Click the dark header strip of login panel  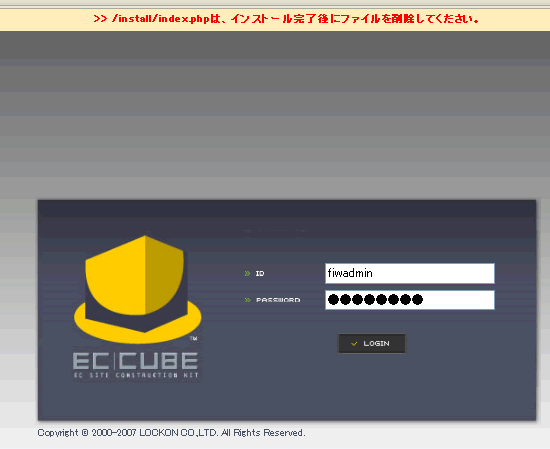(x=287, y=208)
